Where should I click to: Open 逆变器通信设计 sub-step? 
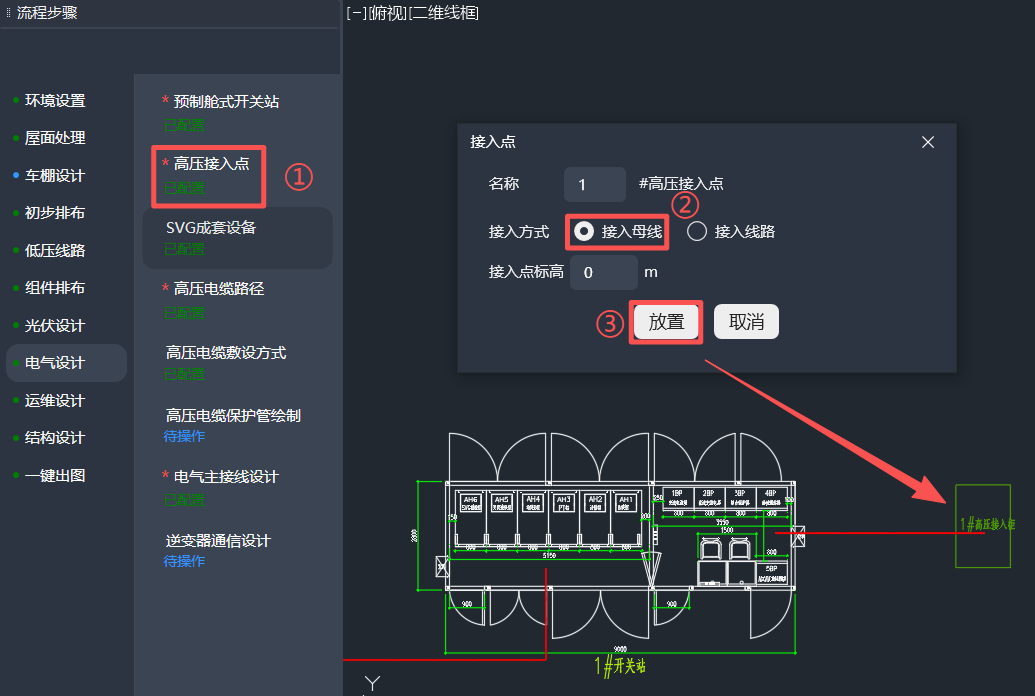pos(218,541)
